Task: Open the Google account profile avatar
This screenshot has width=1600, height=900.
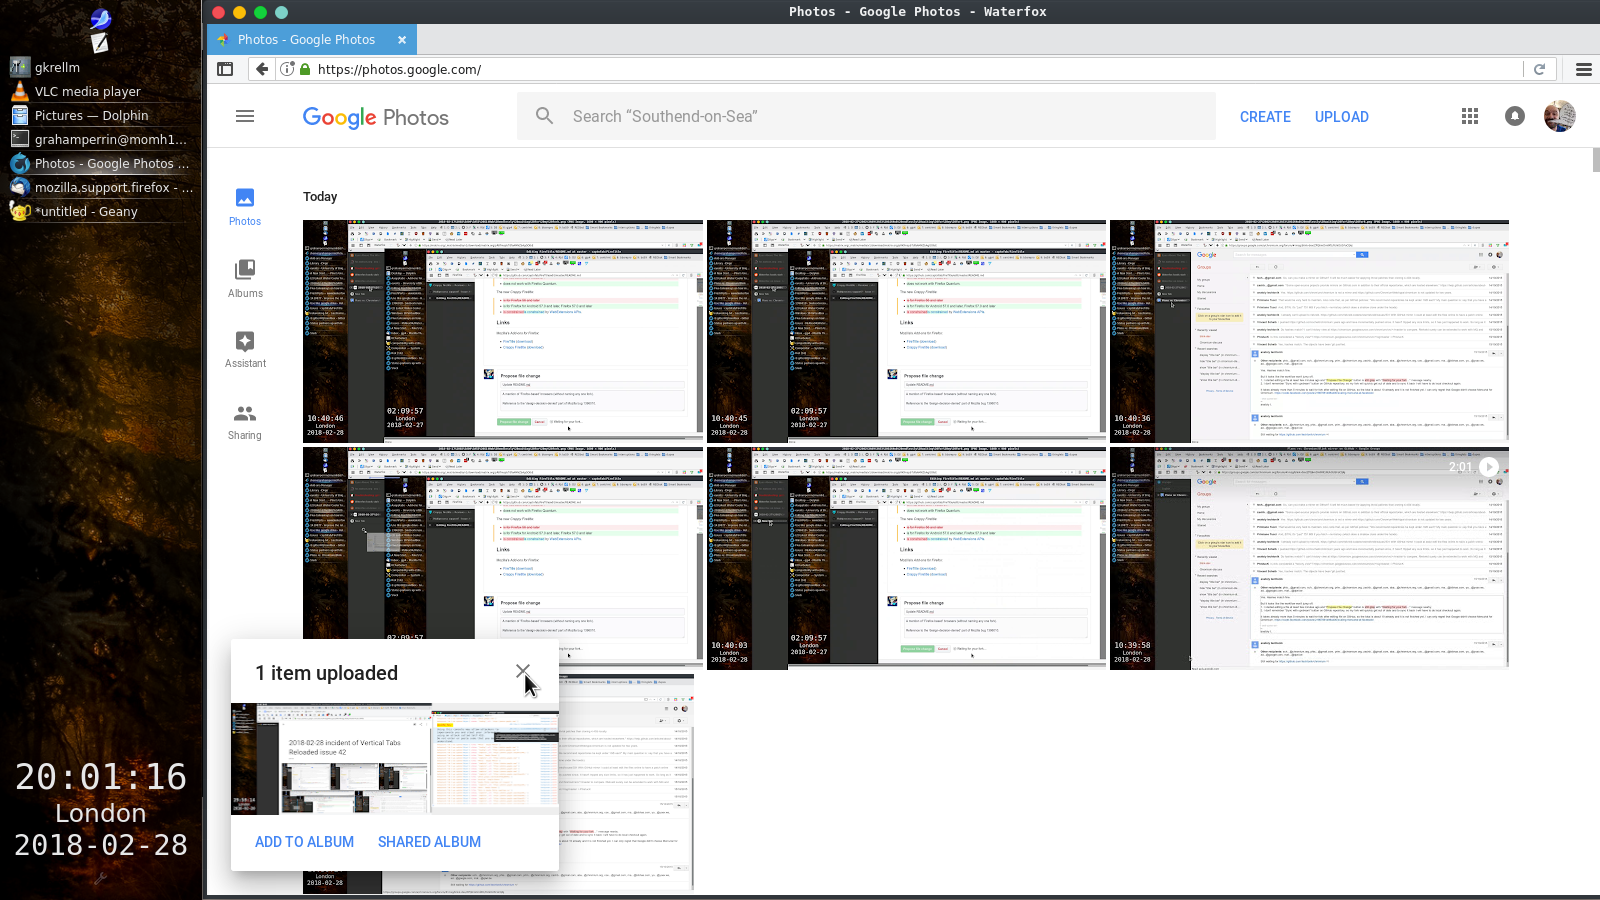Action: pyautogui.click(x=1559, y=116)
